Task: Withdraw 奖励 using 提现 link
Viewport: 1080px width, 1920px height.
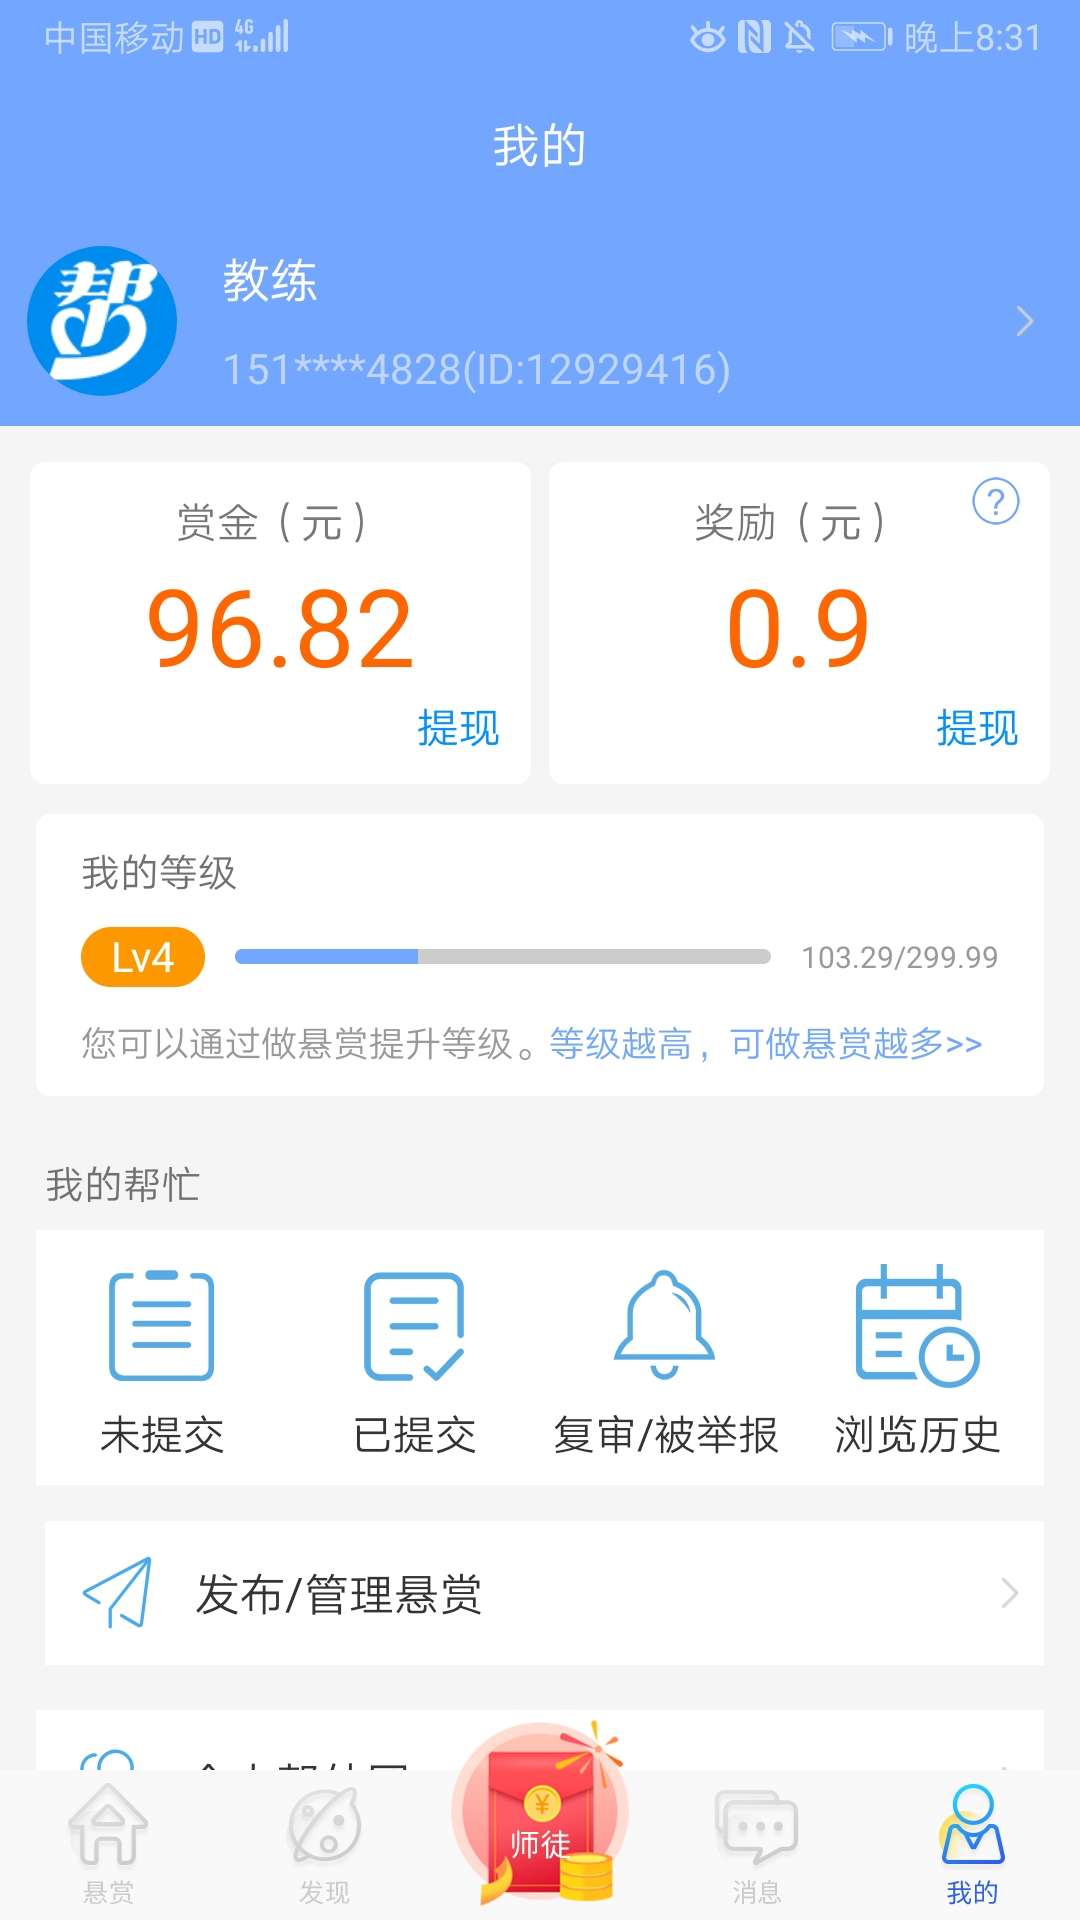Action: tap(977, 728)
